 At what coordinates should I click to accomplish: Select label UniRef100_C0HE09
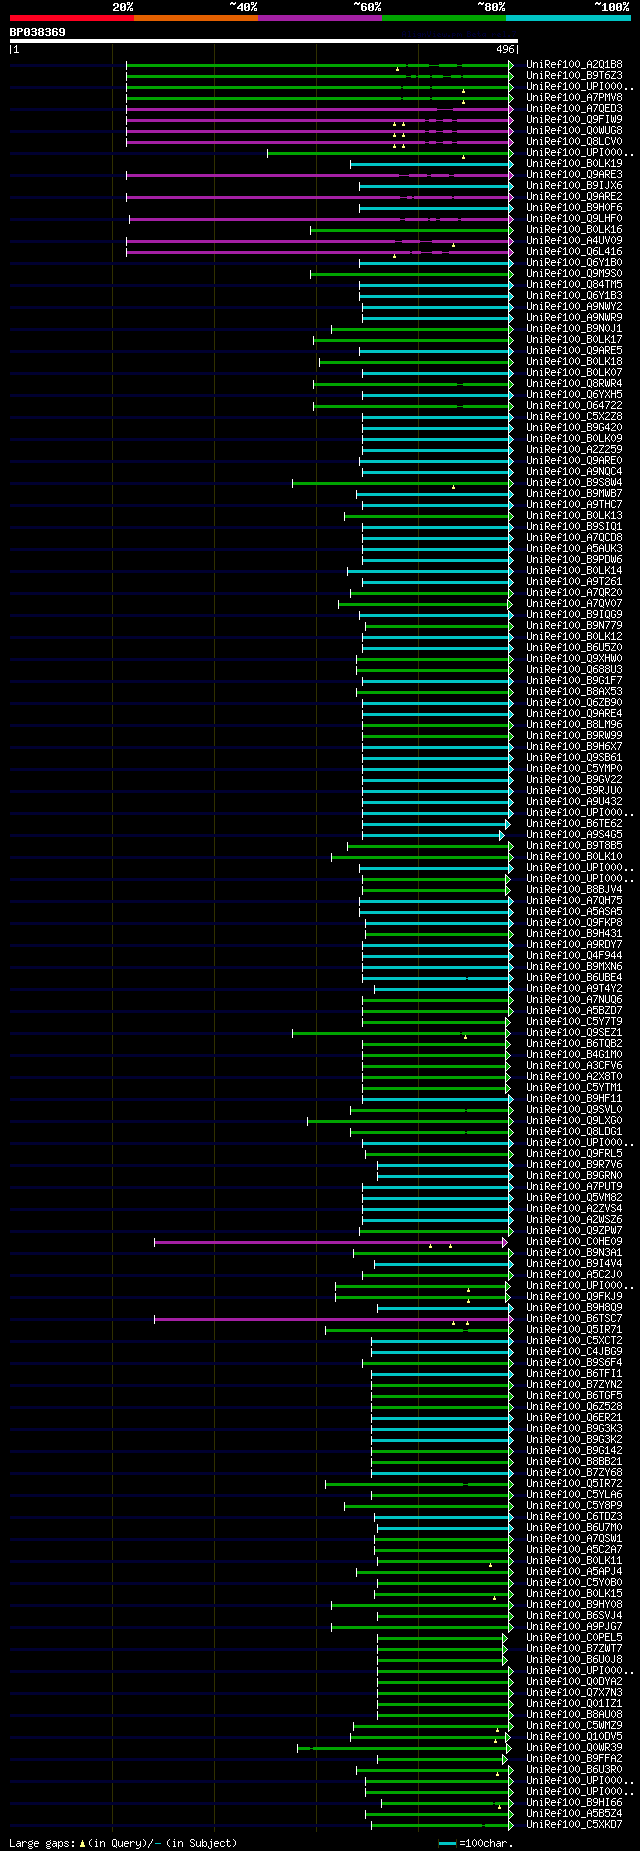(x=574, y=1242)
